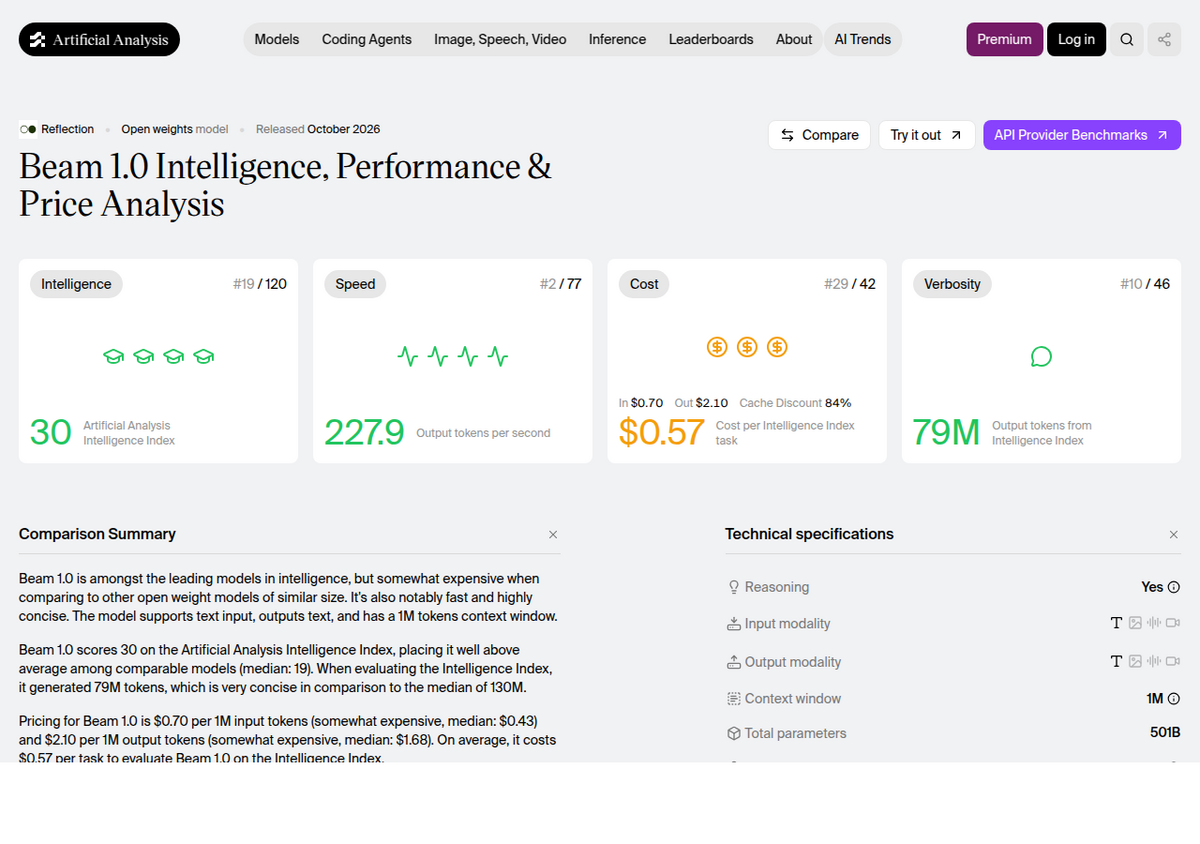Click the Reflection creator link
The width and height of the screenshot is (1200, 844).
(x=67, y=129)
